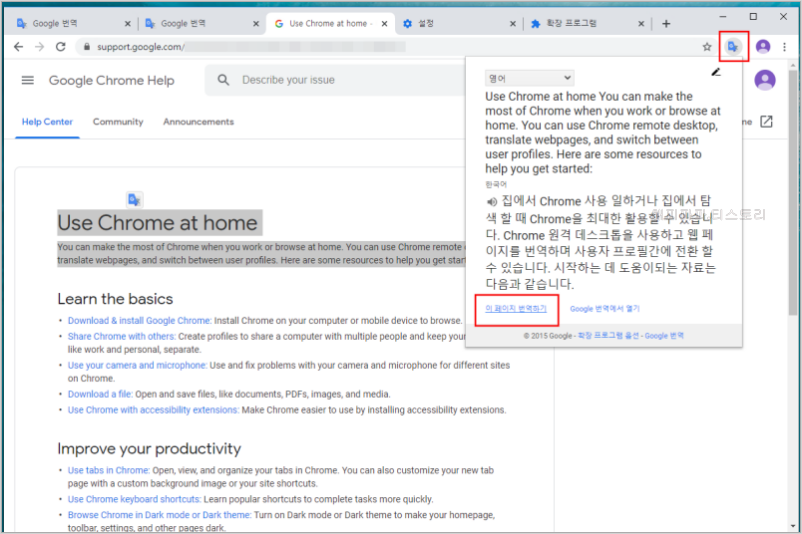Click the Google 번역 footer link
Viewport: 802px width, 534px height.
pyautogui.click(x=664, y=336)
